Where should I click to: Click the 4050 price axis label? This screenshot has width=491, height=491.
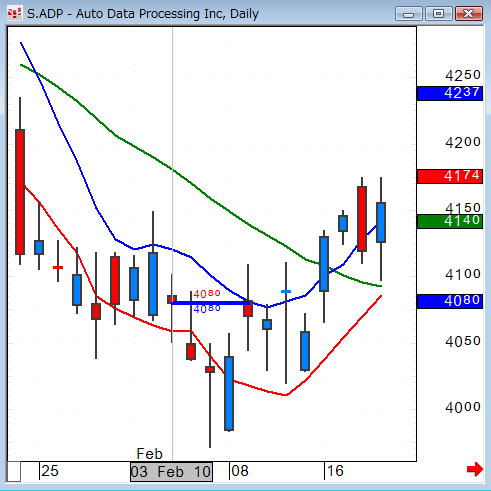[463, 341]
